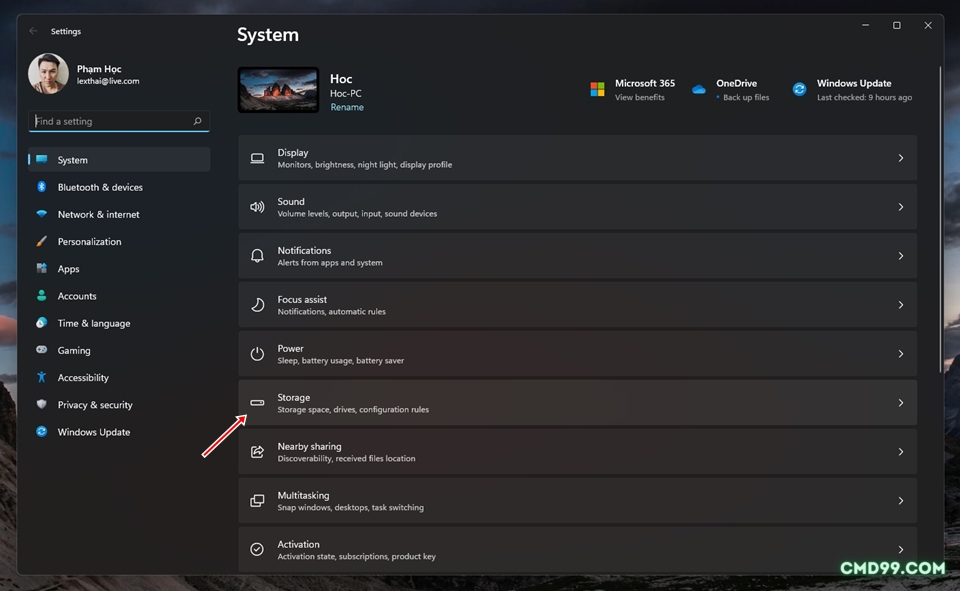Expand the Power row chevron
960x591 pixels.
[901, 354]
